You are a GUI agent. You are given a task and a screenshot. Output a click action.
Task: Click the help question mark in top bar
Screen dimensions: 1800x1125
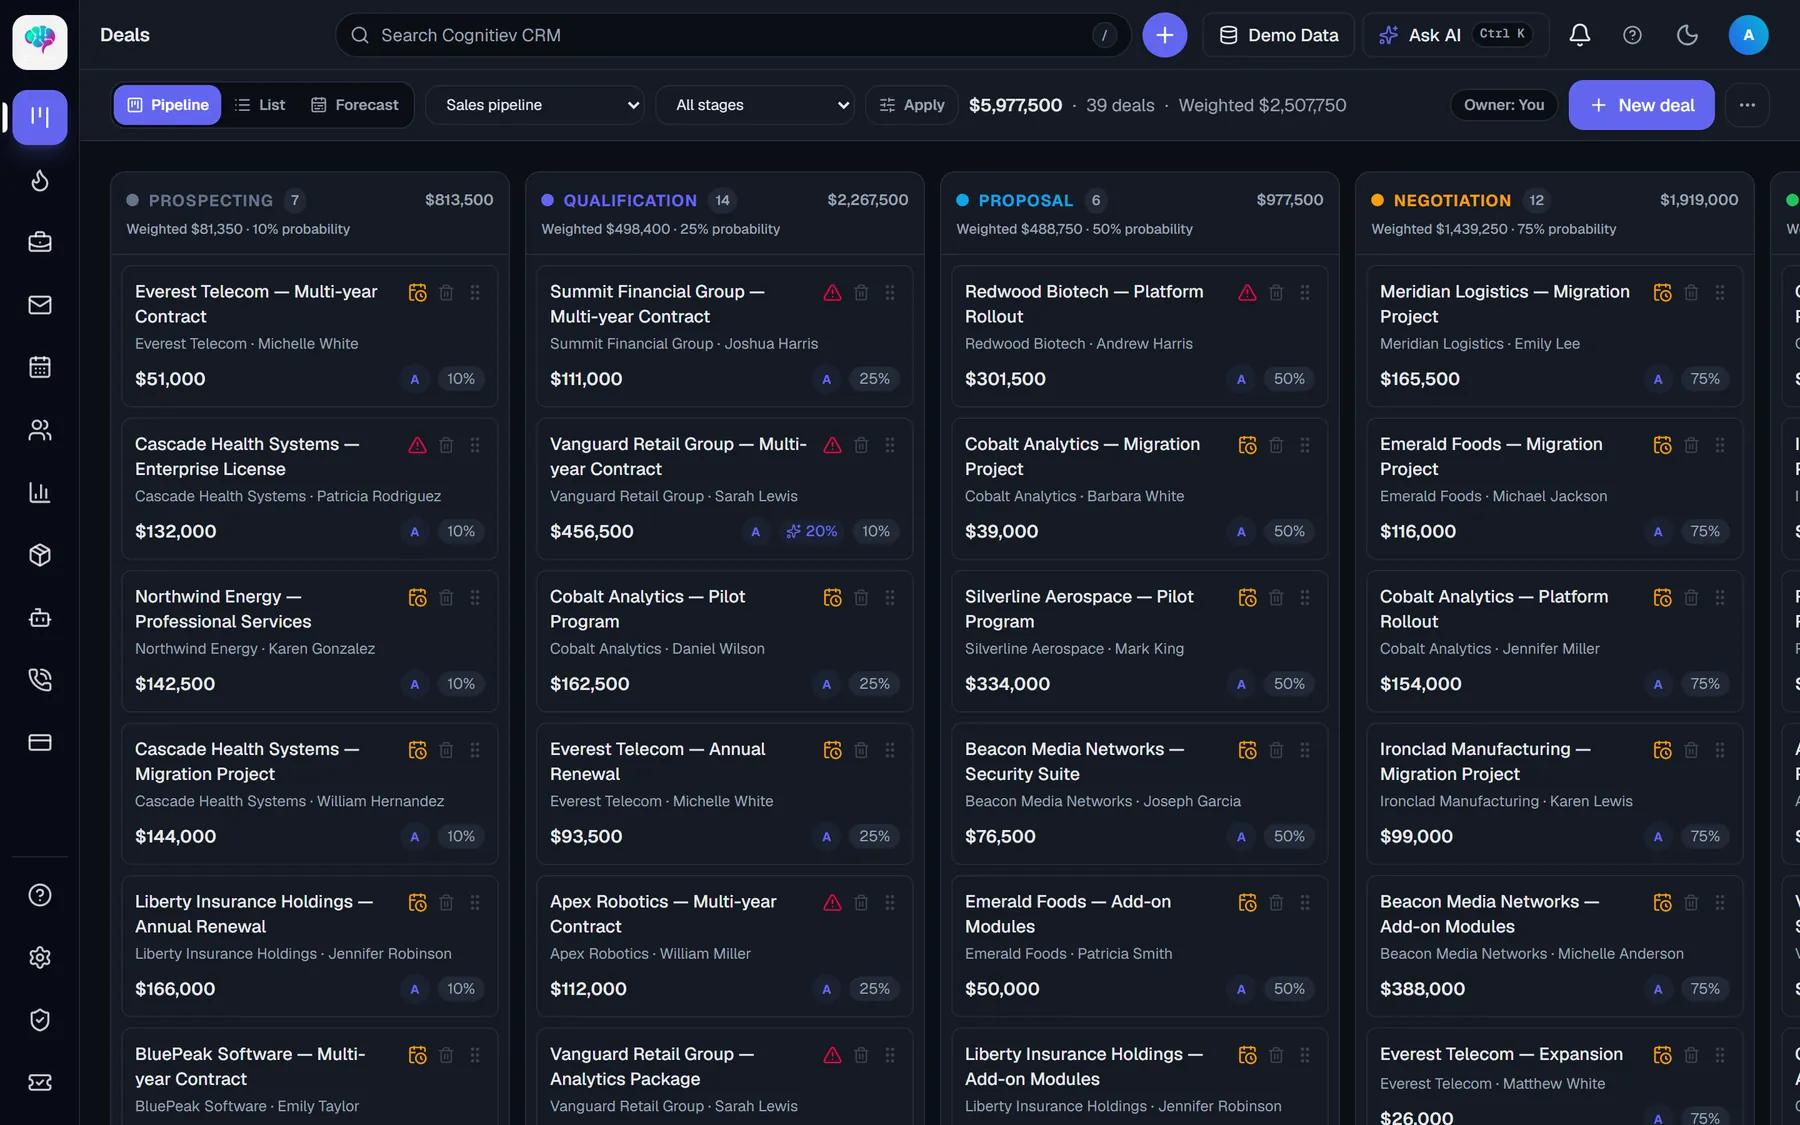(x=1632, y=35)
